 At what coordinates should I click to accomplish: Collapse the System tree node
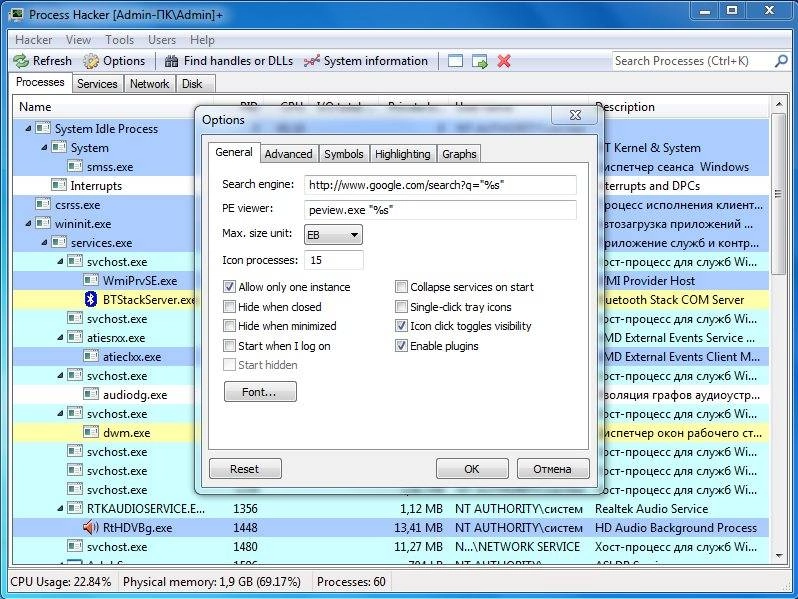44,148
